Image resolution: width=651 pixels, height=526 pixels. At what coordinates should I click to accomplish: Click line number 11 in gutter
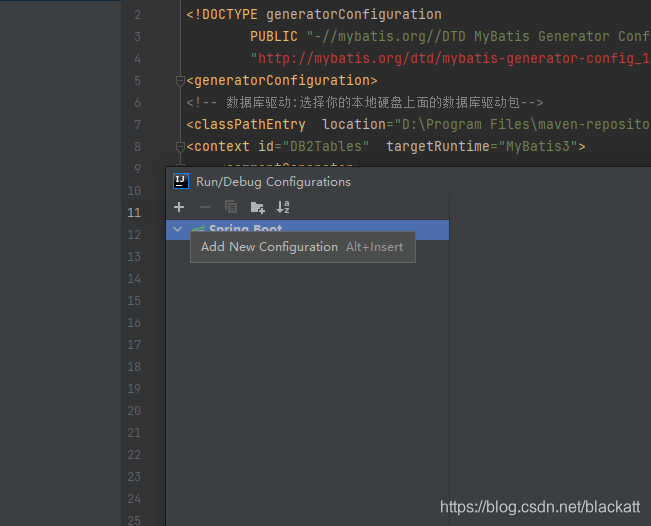tap(134, 213)
